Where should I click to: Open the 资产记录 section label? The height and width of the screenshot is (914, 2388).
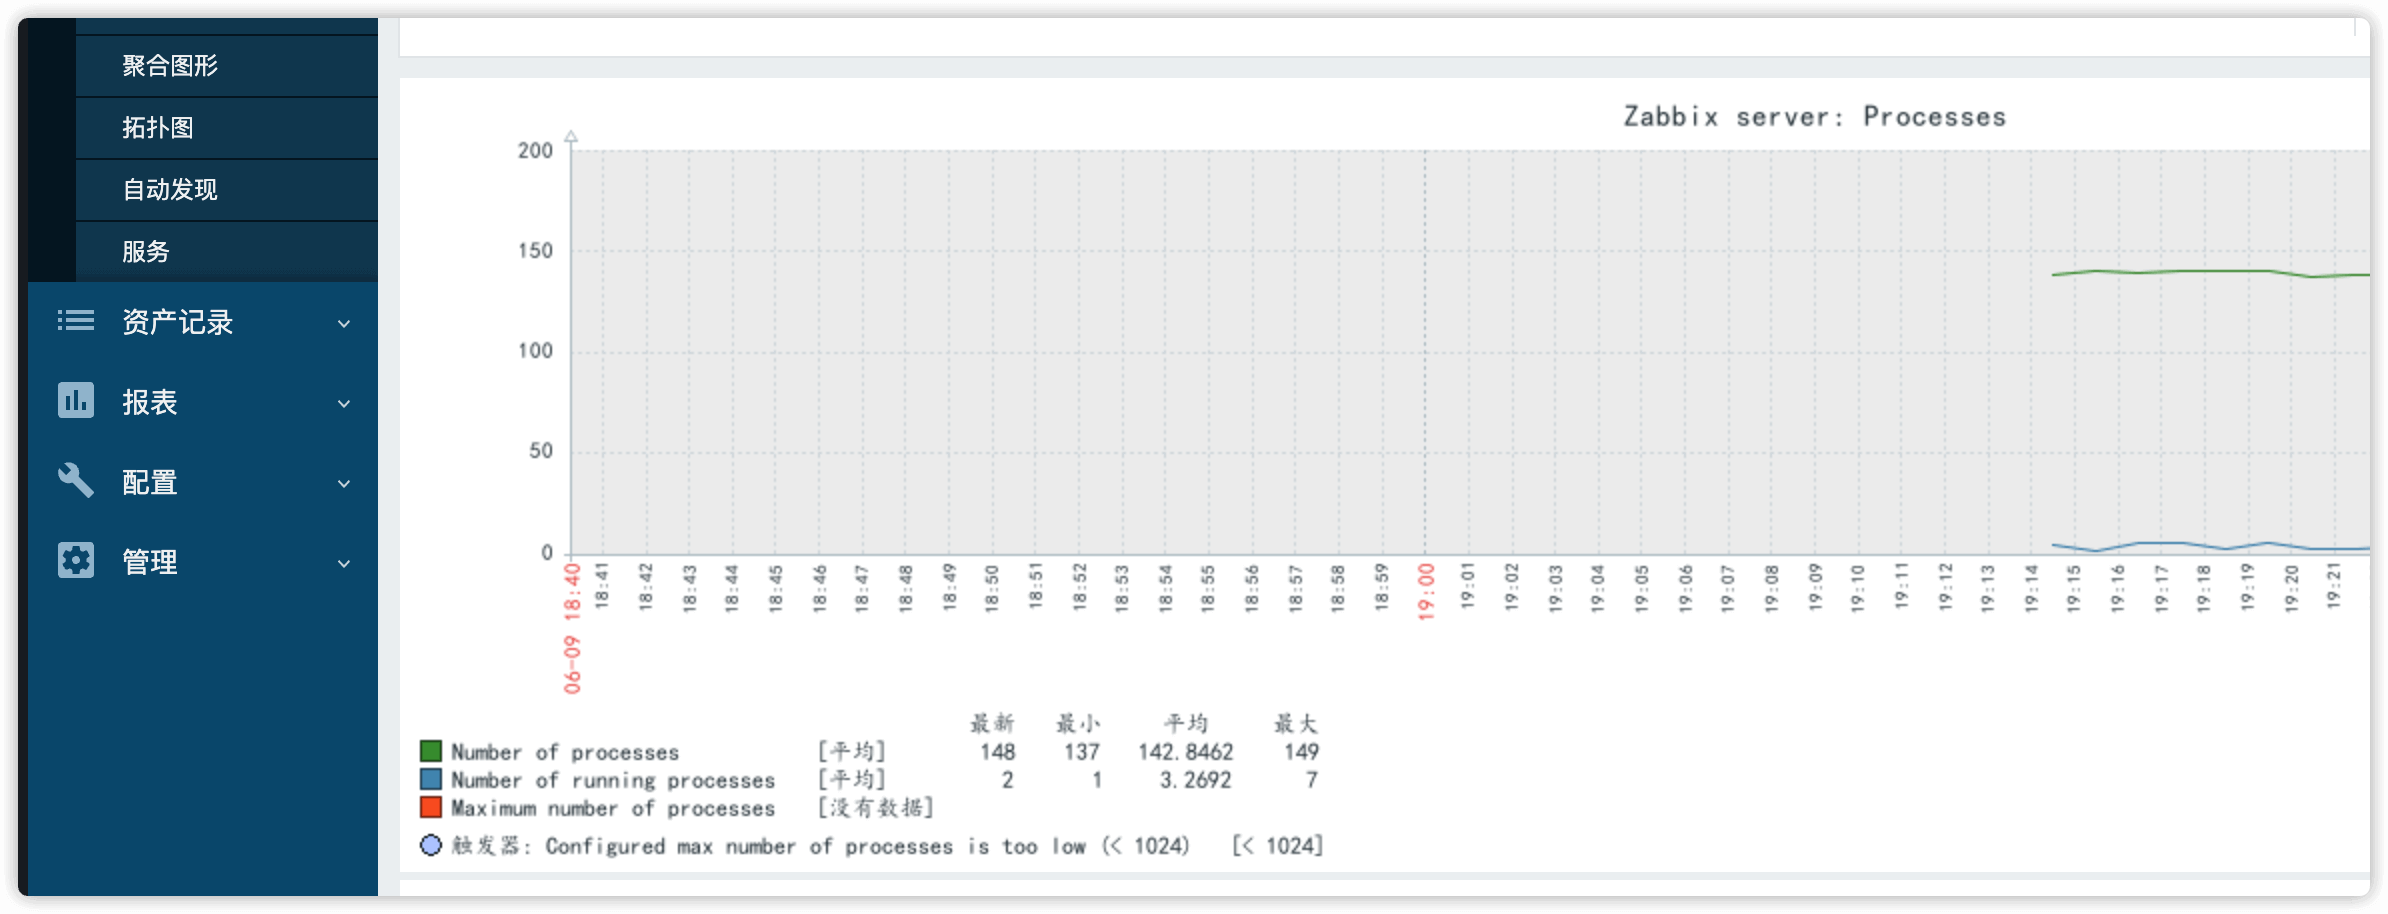[x=178, y=322]
